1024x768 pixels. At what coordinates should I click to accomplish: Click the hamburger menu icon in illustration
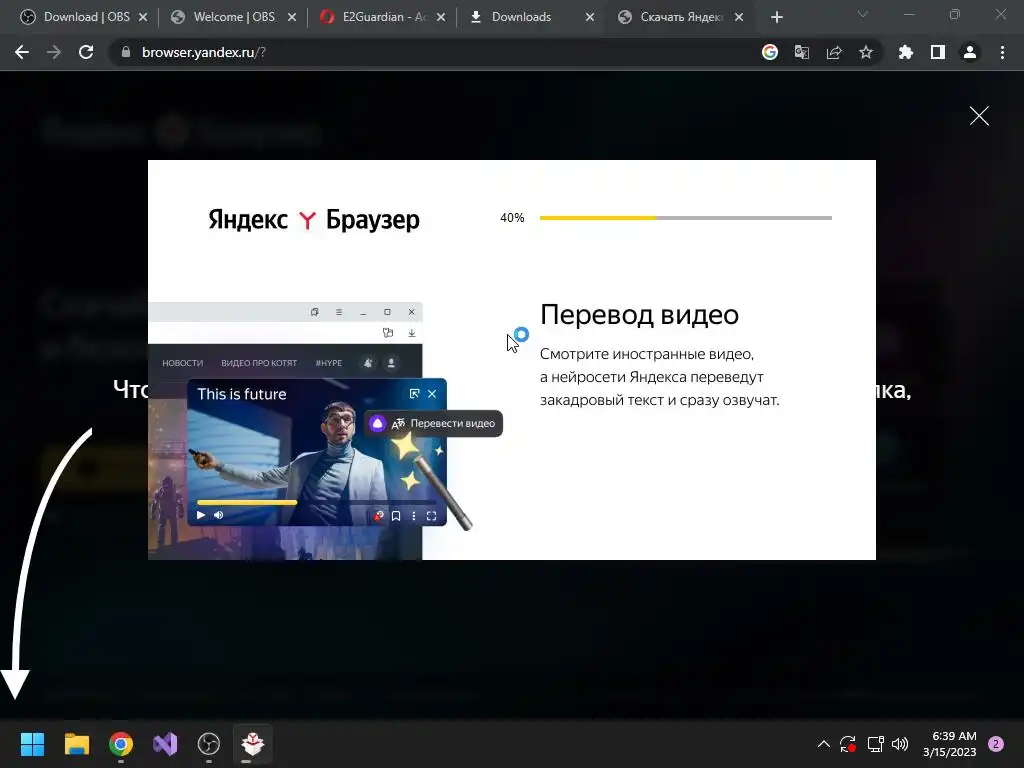pyautogui.click(x=339, y=312)
